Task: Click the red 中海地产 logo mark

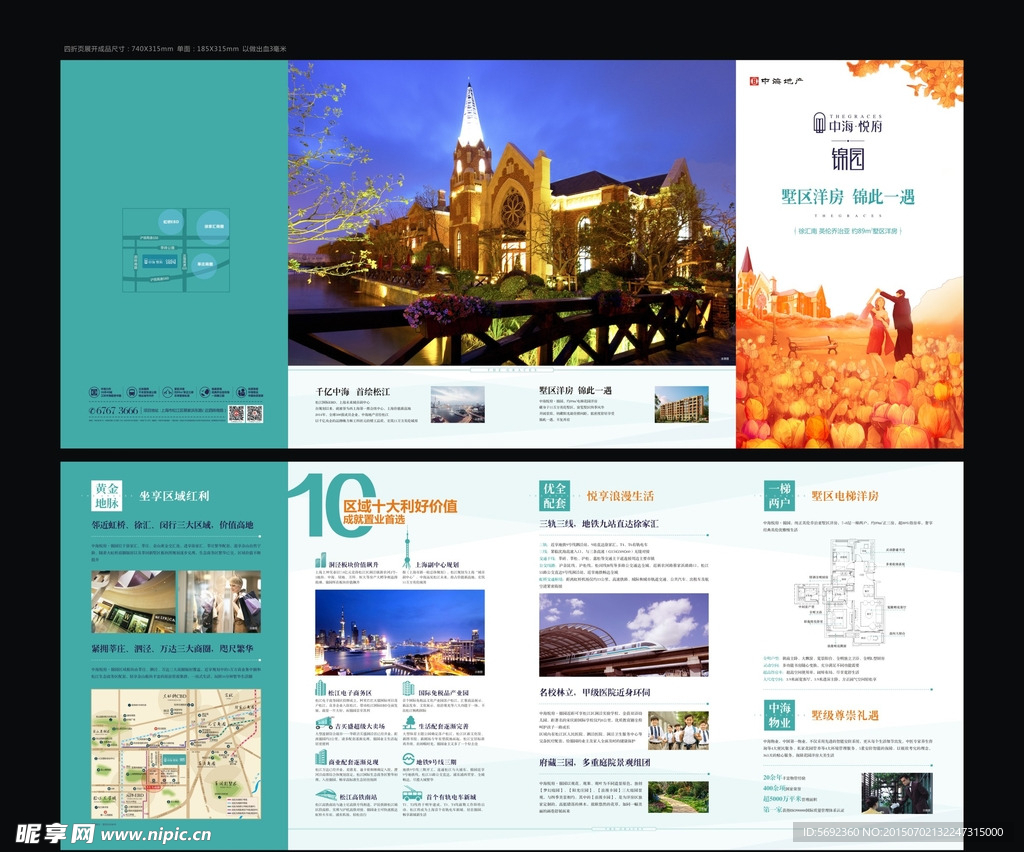Action: point(754,81)
